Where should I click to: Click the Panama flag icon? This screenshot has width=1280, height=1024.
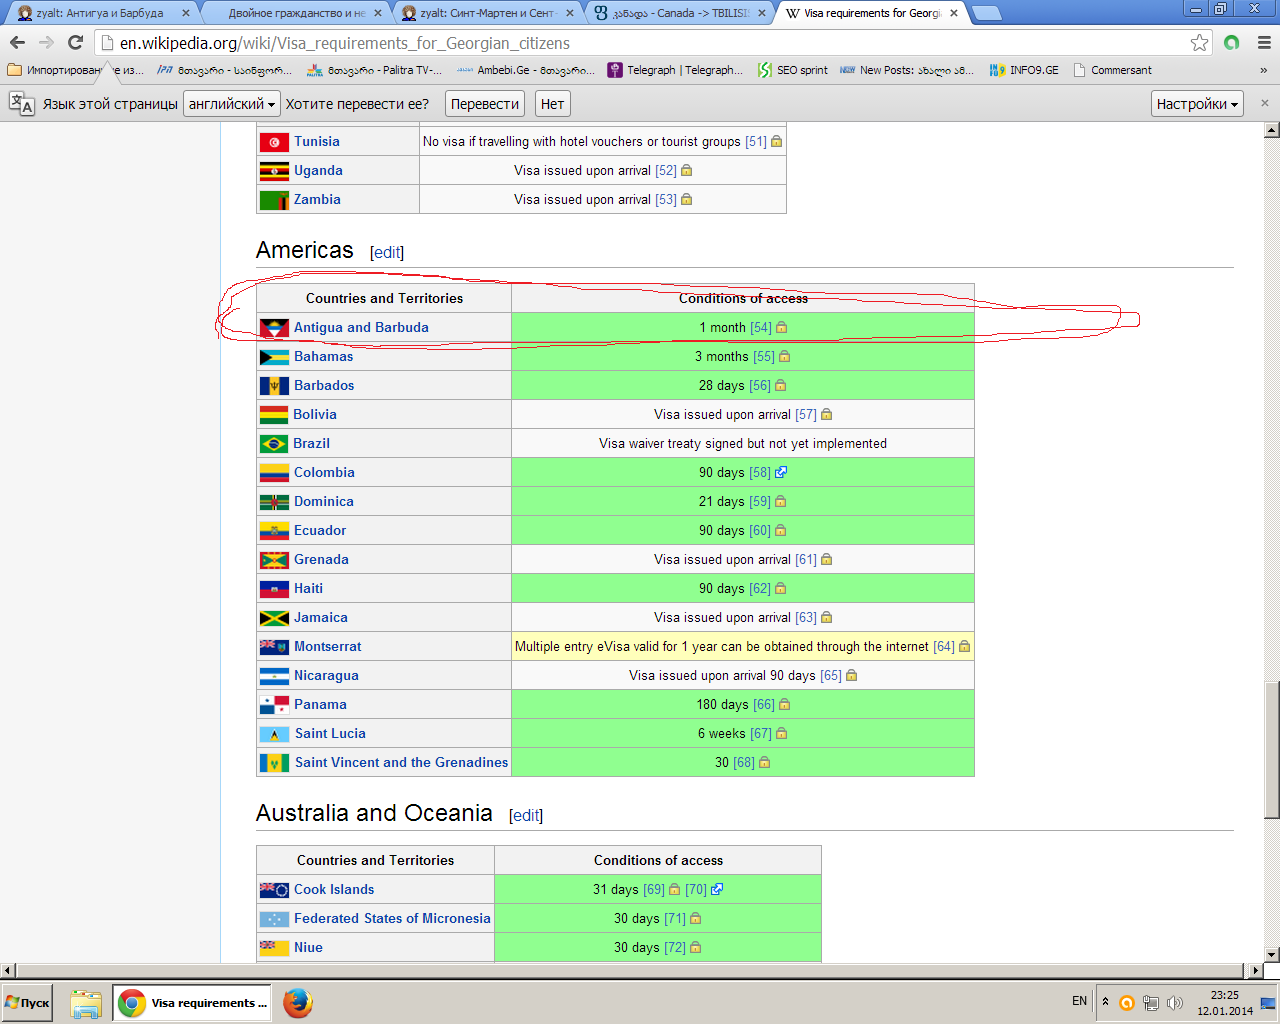274,705
